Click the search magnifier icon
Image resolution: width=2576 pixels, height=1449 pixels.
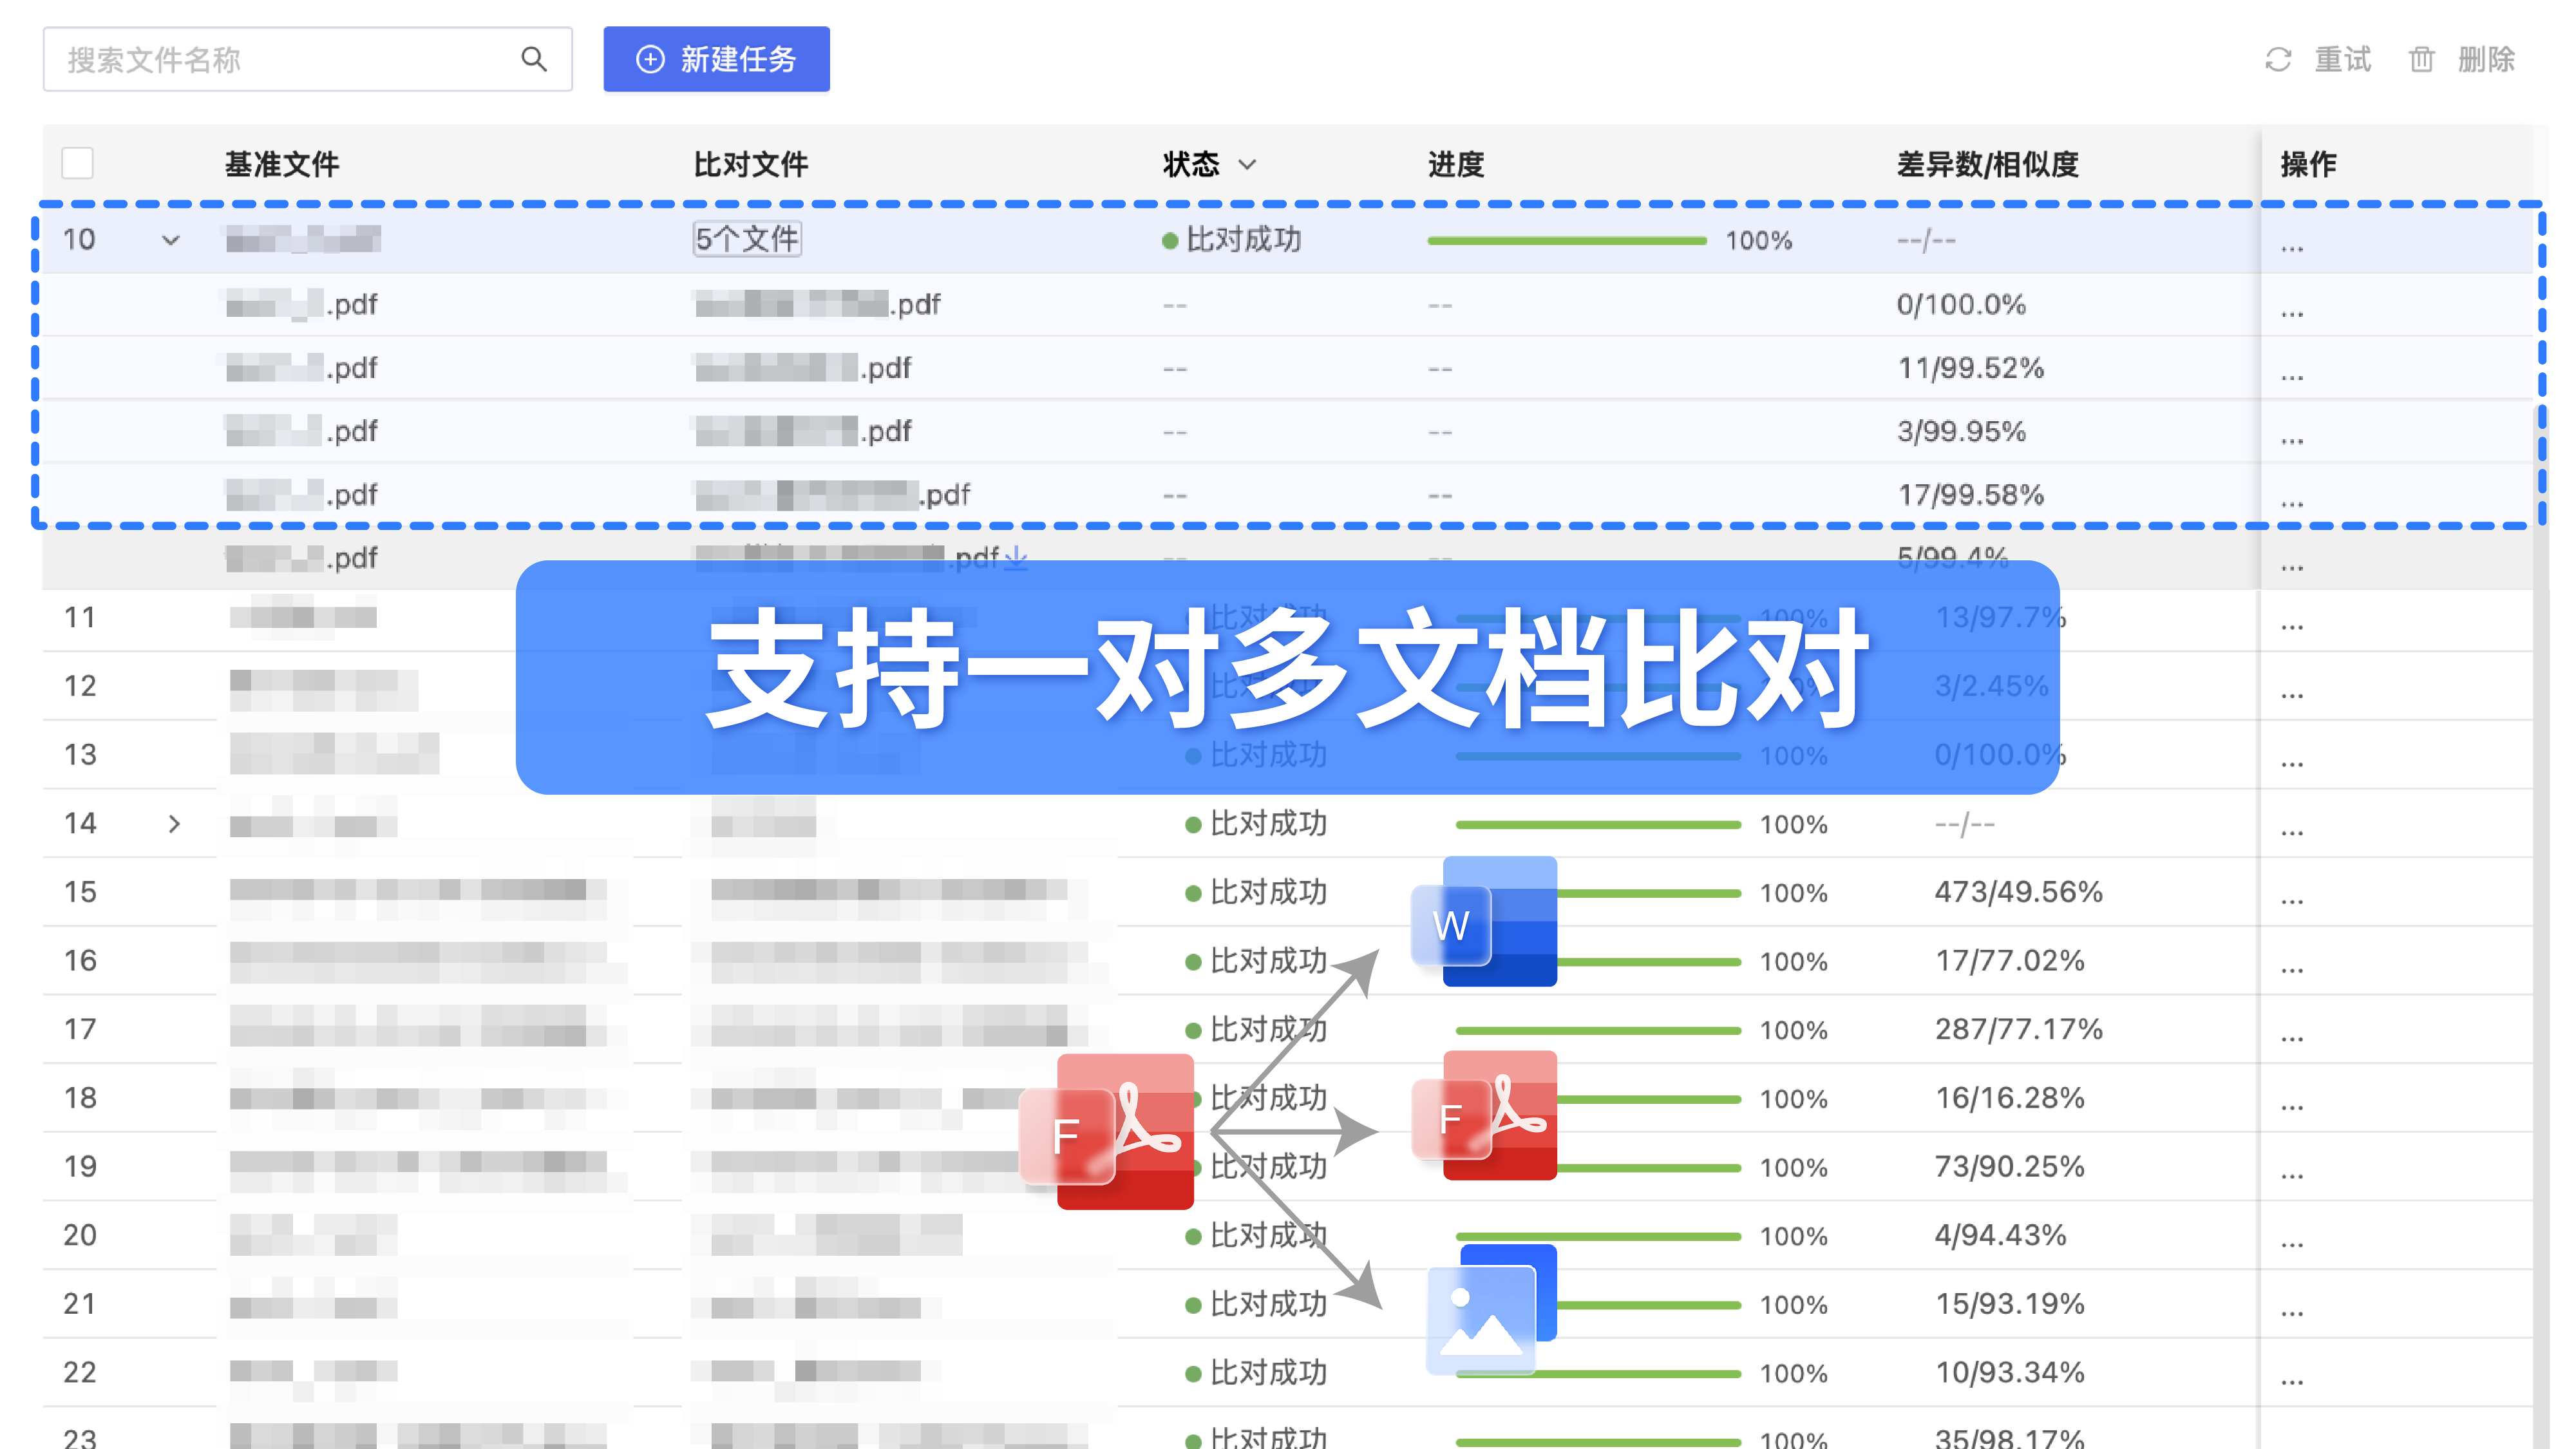pyautogui.click(x=534, y=59)
